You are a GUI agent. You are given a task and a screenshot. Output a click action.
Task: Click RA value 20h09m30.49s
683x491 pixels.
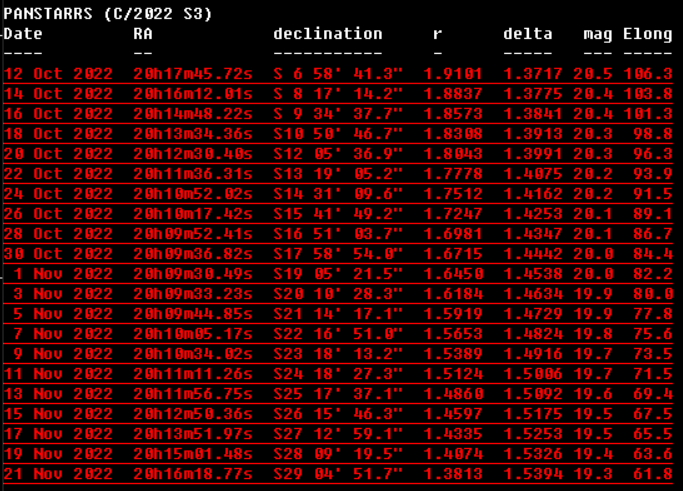click(x=192, y=274)
